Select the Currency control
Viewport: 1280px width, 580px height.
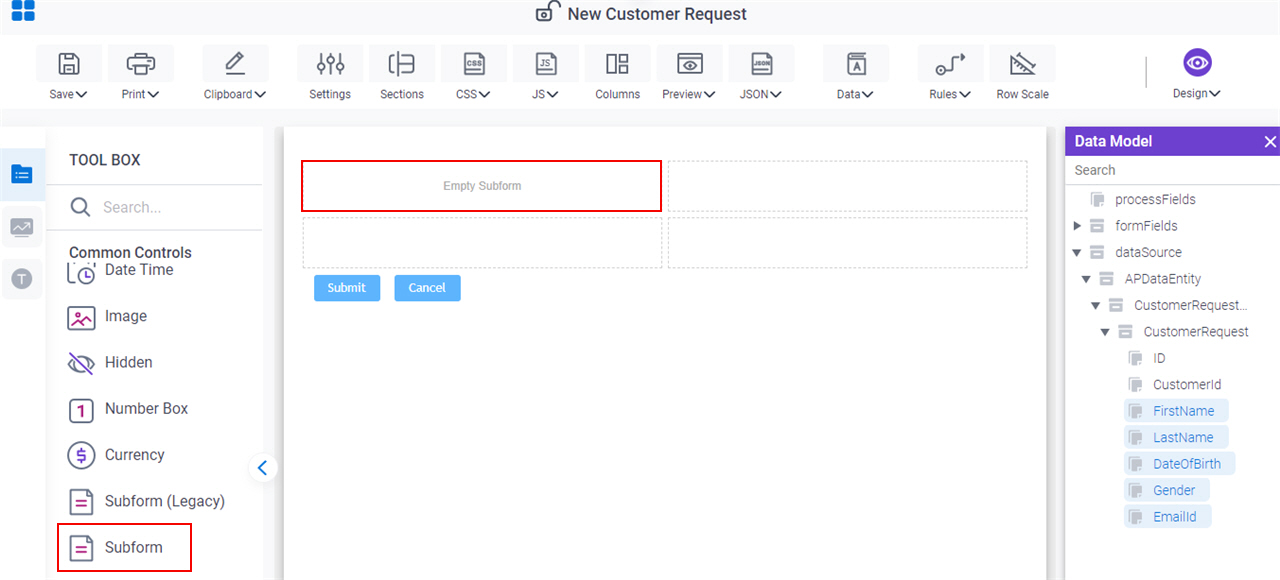116,454
